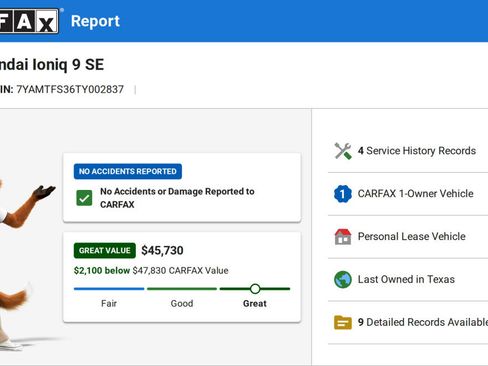The width and height of the screenshot is (488, 366).
Task: Click the yellow folder Detailed Records icon
Action: (343, 322)
